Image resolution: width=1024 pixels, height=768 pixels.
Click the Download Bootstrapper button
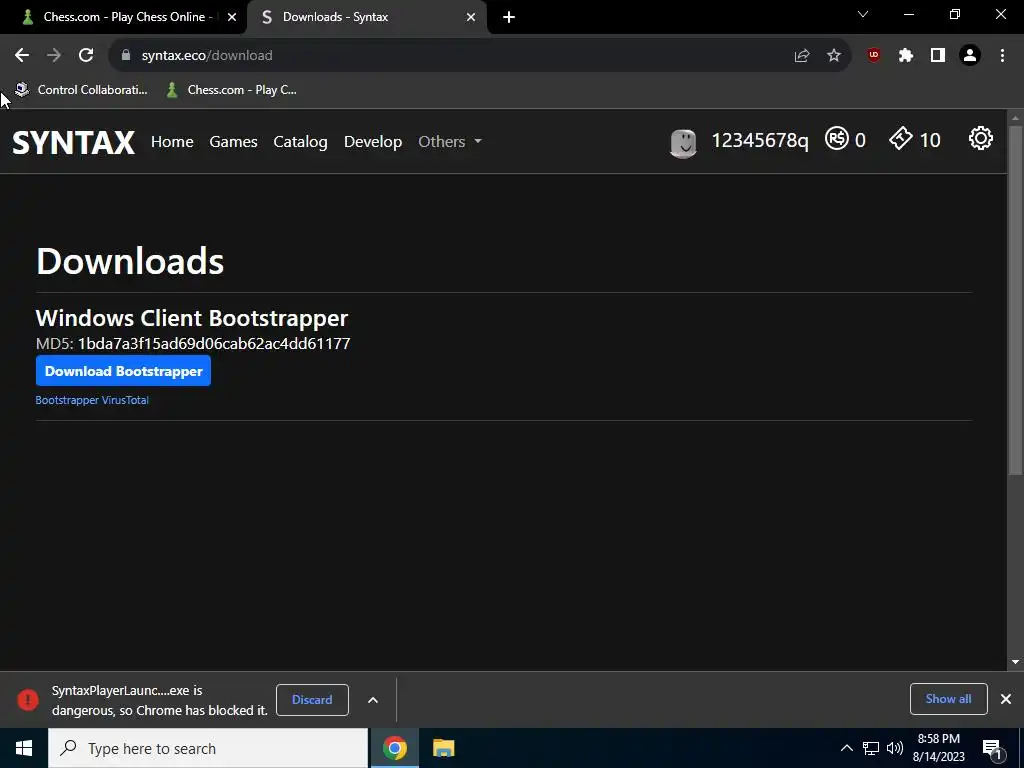[x=123, y=371]
